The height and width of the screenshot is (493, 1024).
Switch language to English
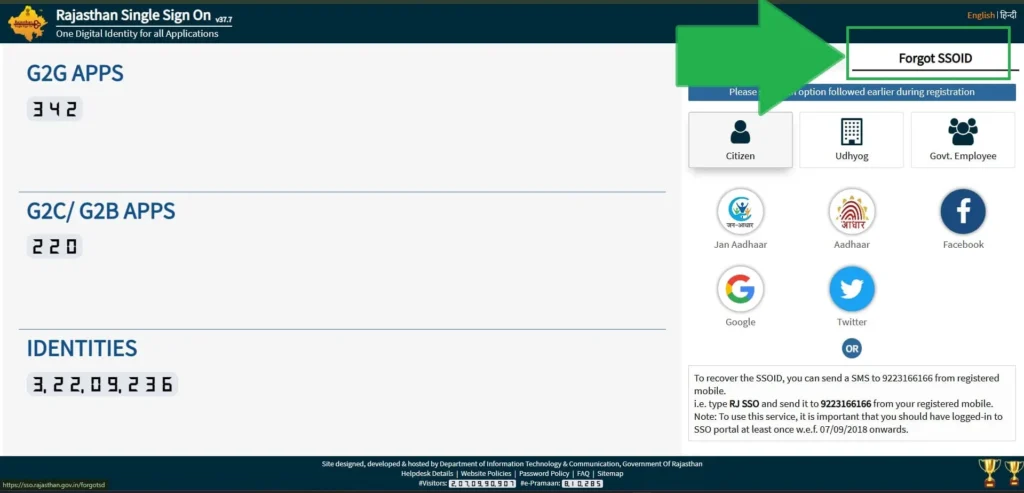[x=980, y=15]
